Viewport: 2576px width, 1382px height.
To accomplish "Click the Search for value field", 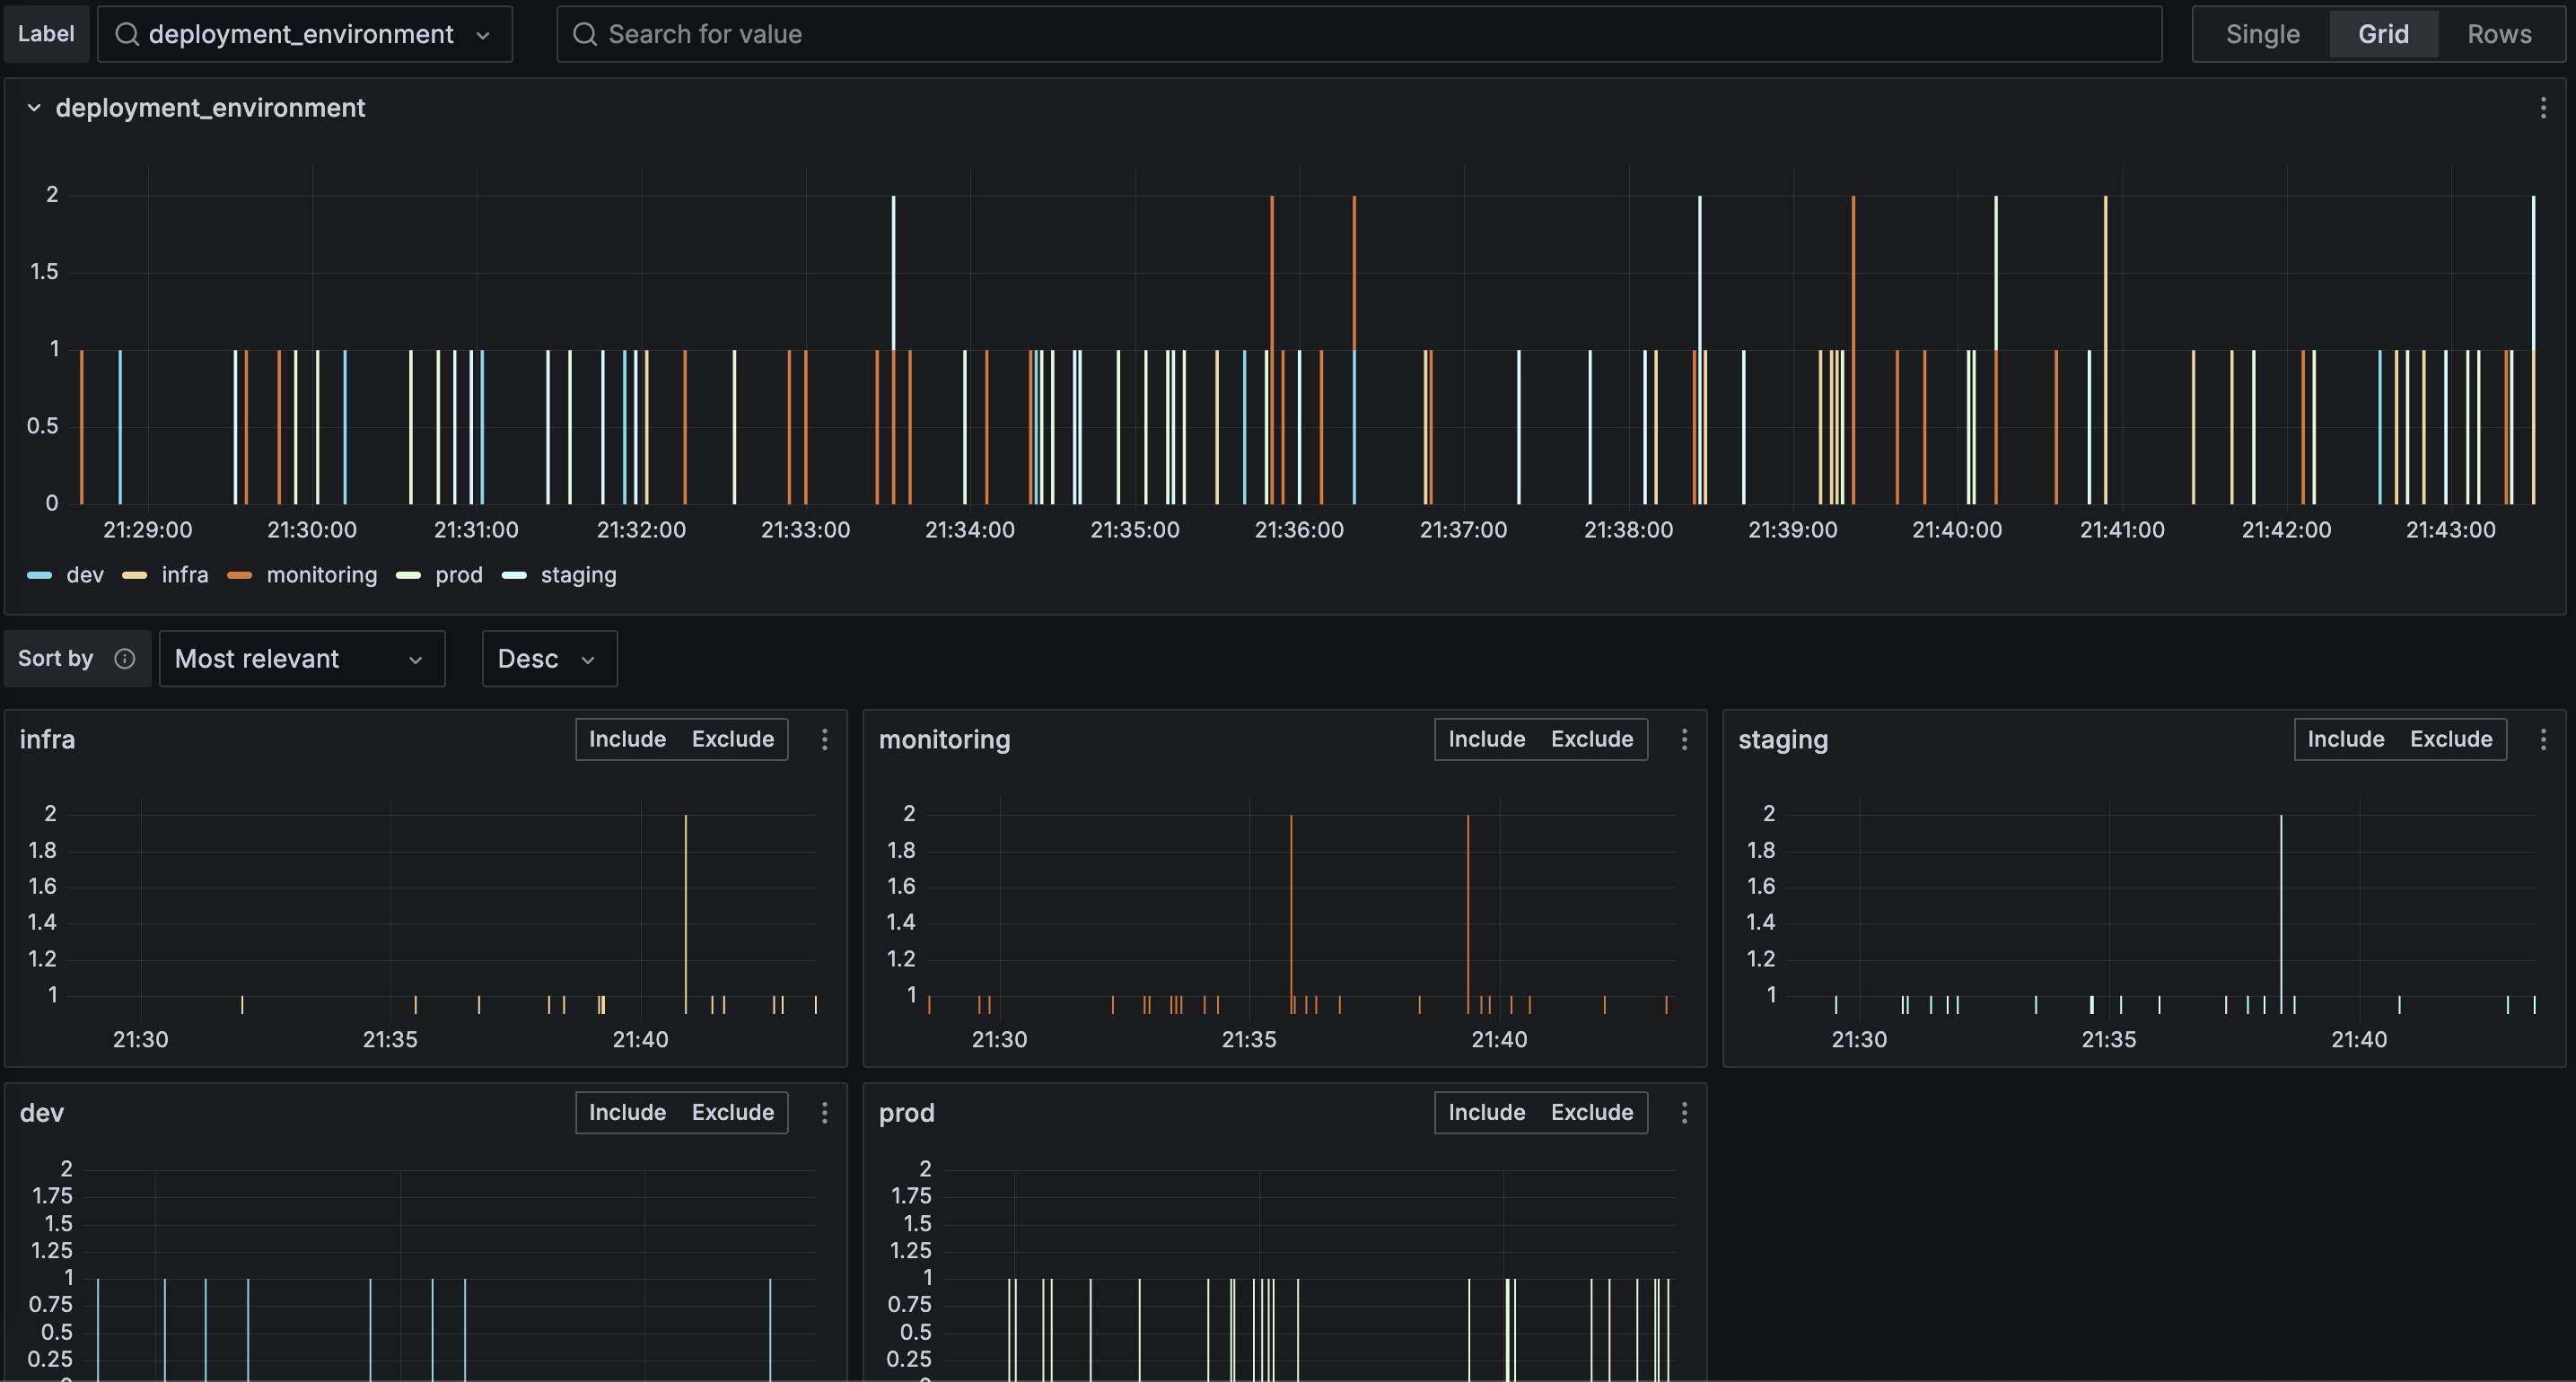I will pos(1360,34).
